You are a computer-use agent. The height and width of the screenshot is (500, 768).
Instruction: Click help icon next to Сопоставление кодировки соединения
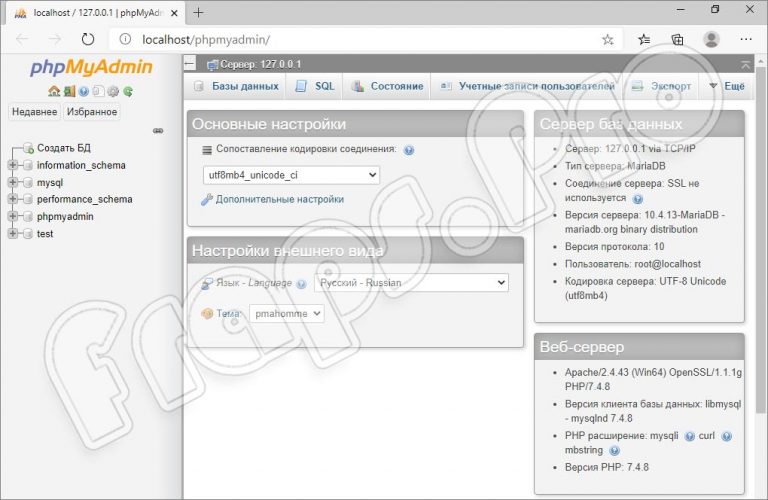pos(408,150)
